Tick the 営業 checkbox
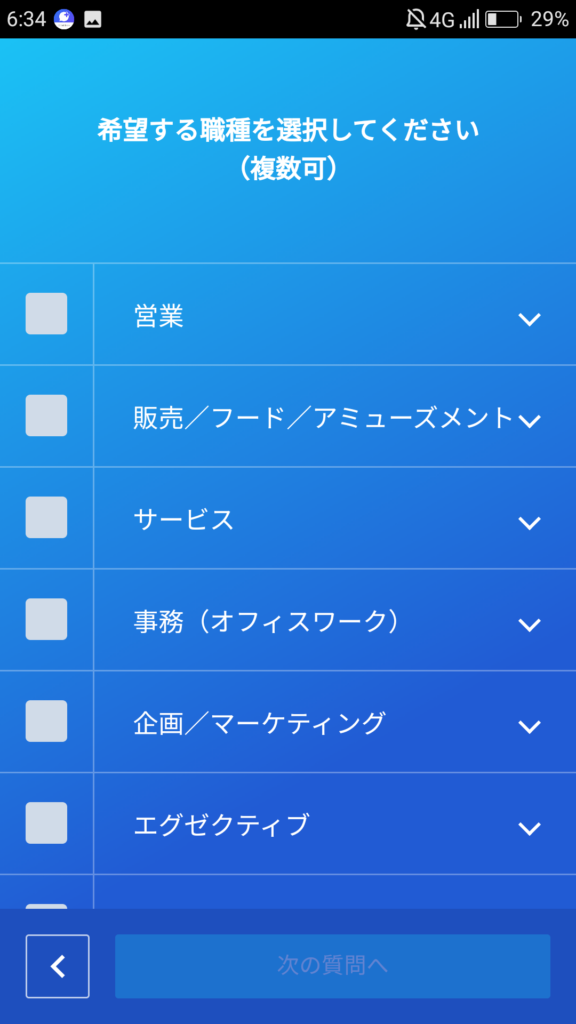The image size is (576, 1024). (46, 313)
